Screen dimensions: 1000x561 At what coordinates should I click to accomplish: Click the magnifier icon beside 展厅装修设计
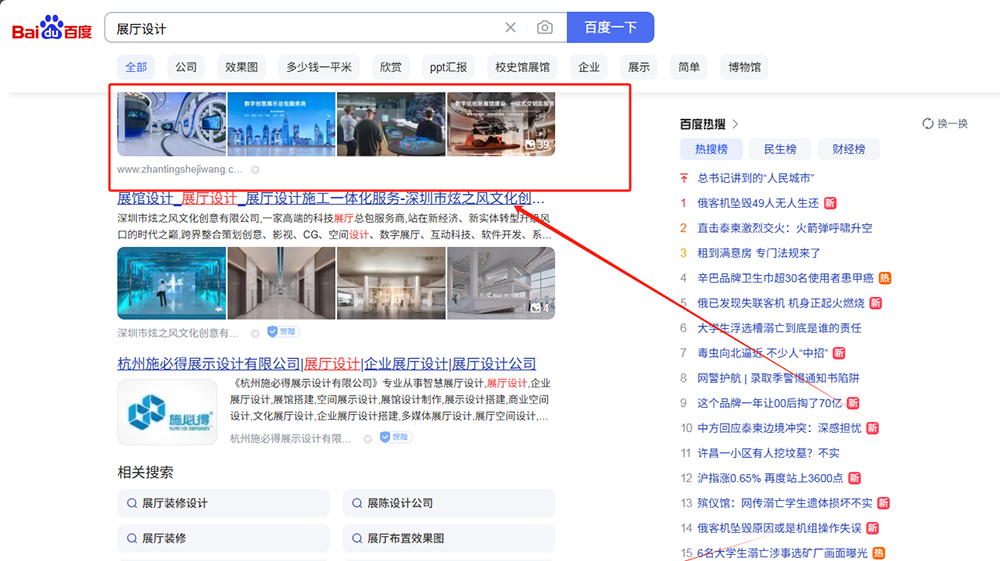[132, 503]
